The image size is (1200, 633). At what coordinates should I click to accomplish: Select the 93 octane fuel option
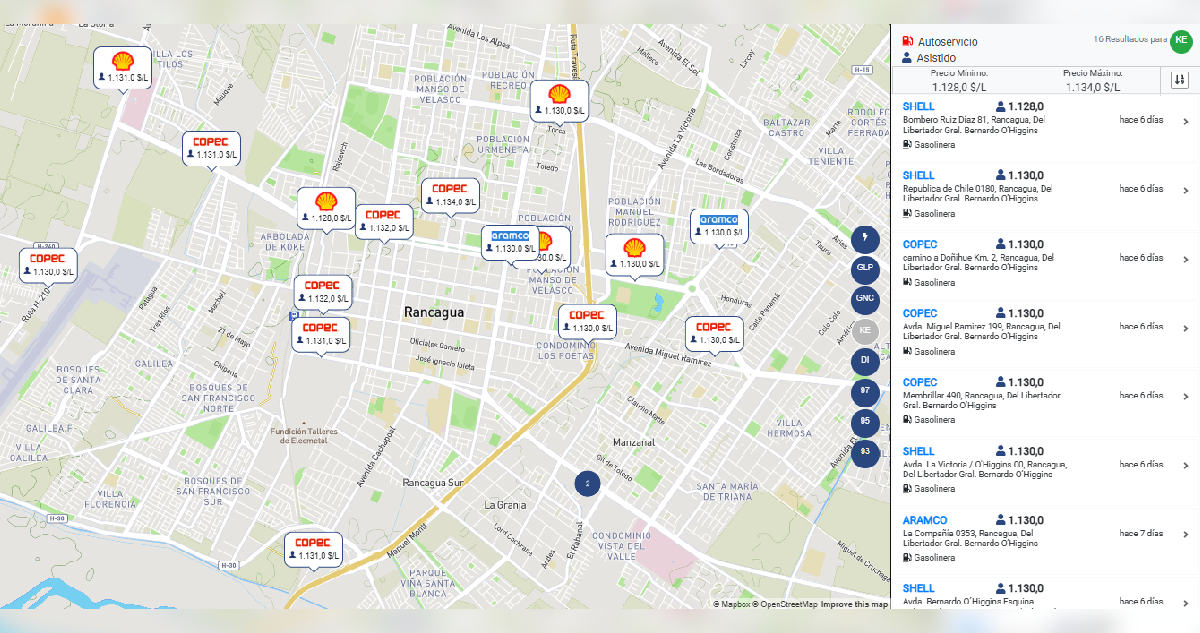tap(865, 452)
